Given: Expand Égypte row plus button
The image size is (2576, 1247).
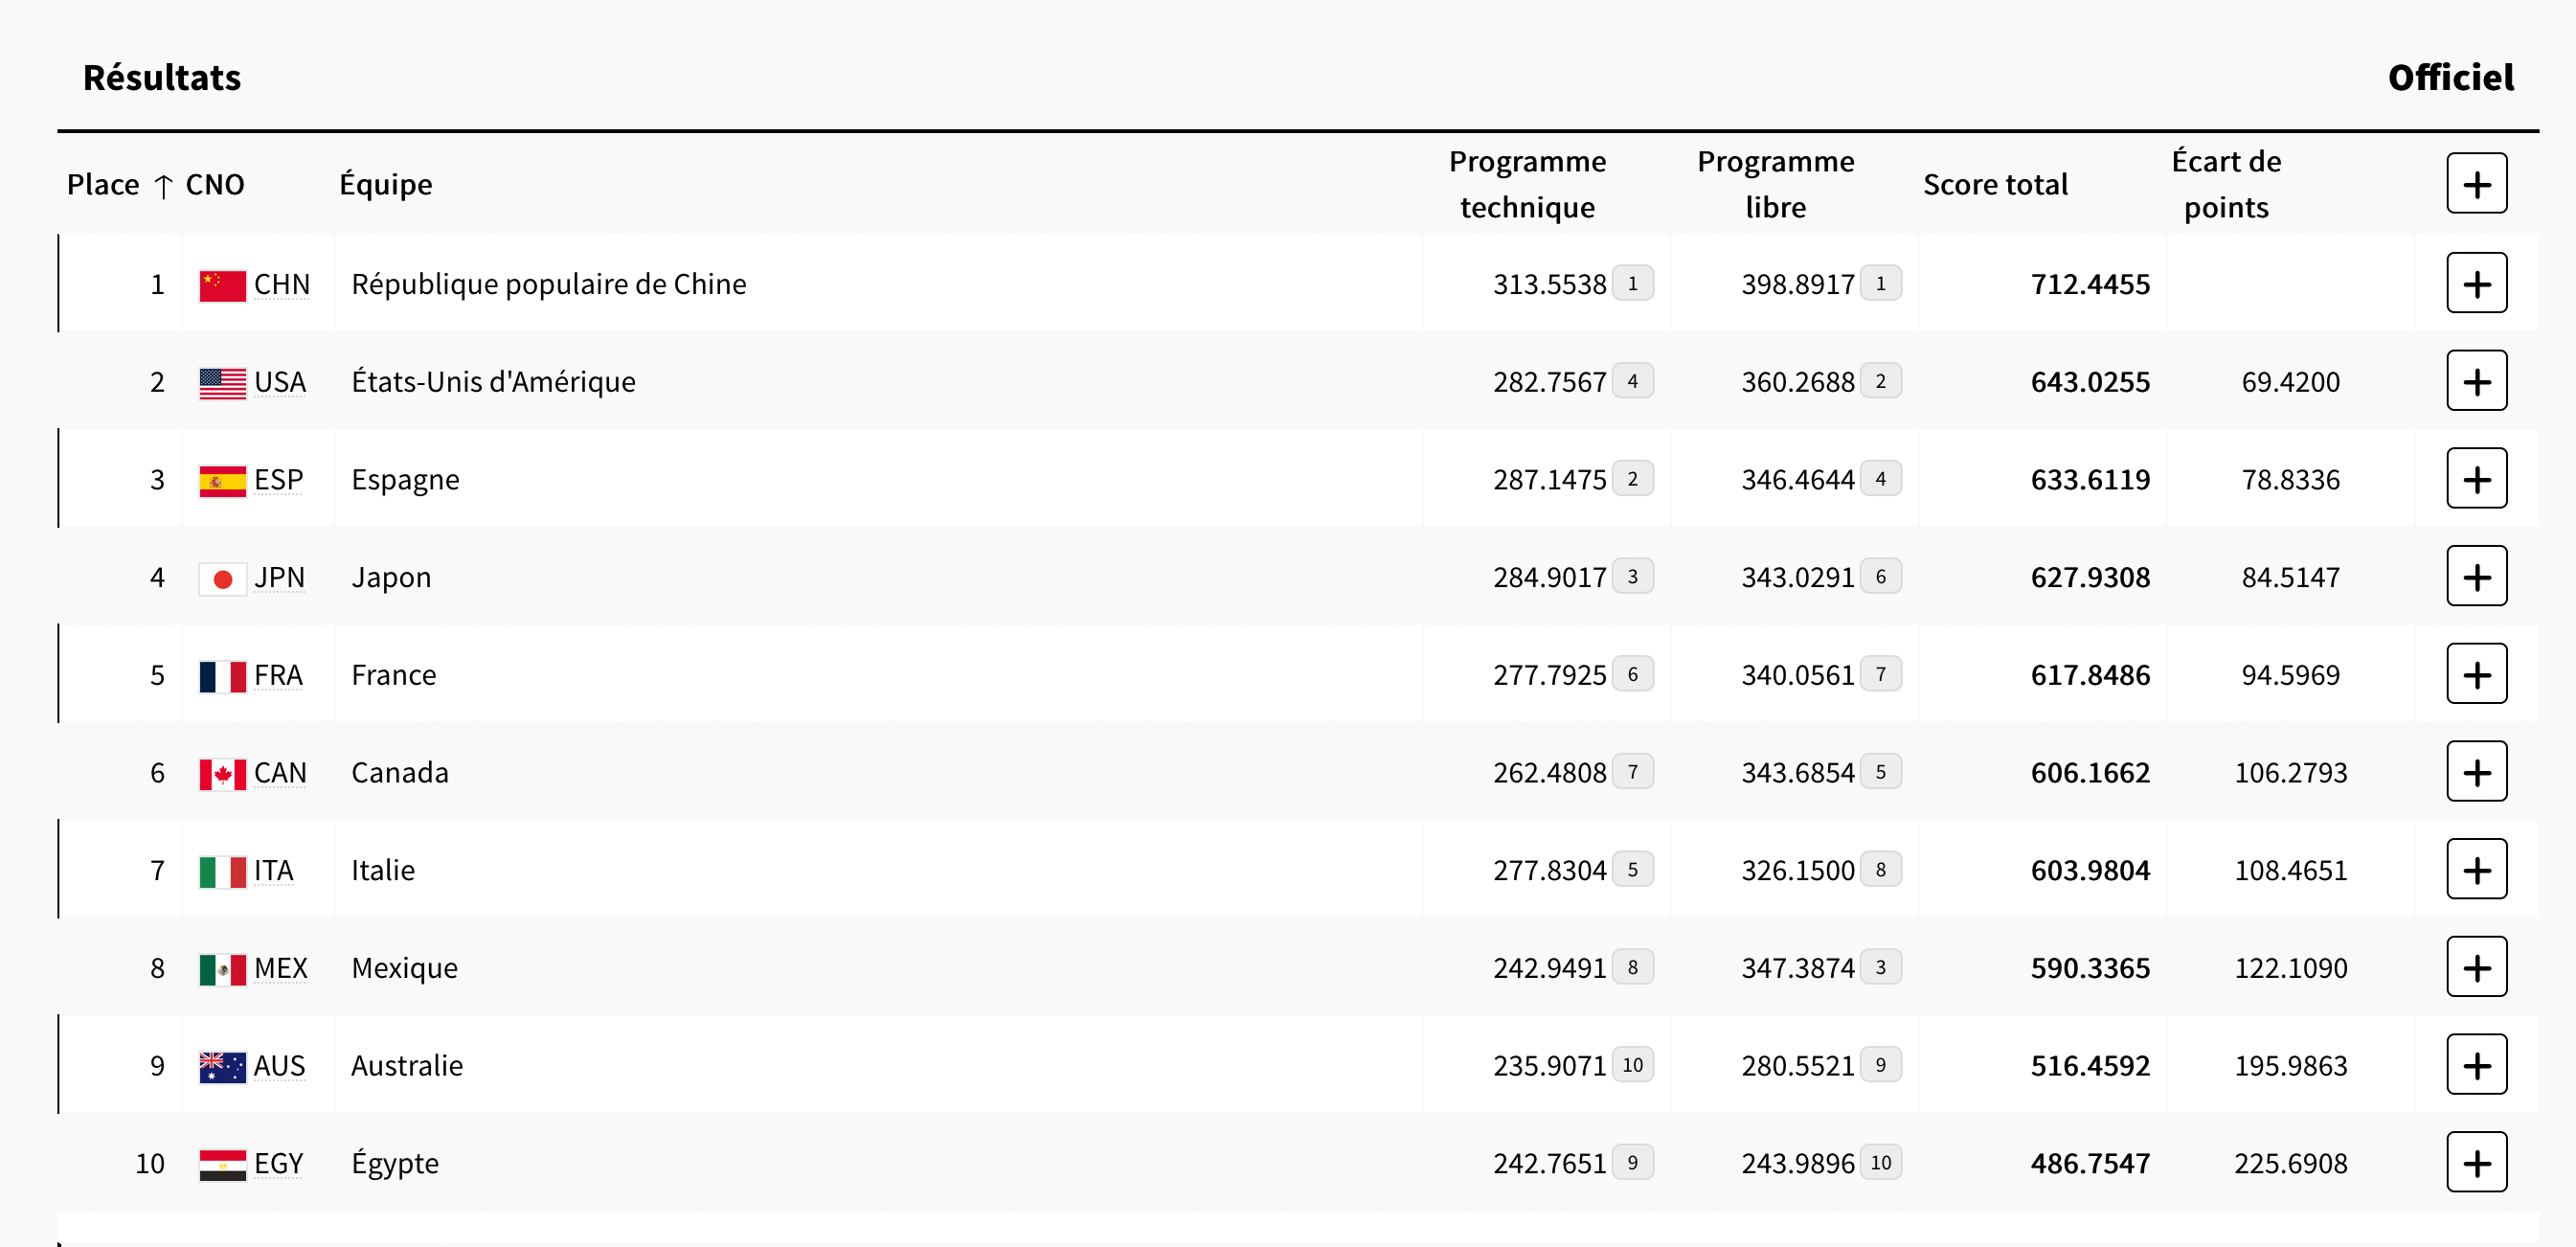Looking at the screenshot, I should pos(2476,1163).
